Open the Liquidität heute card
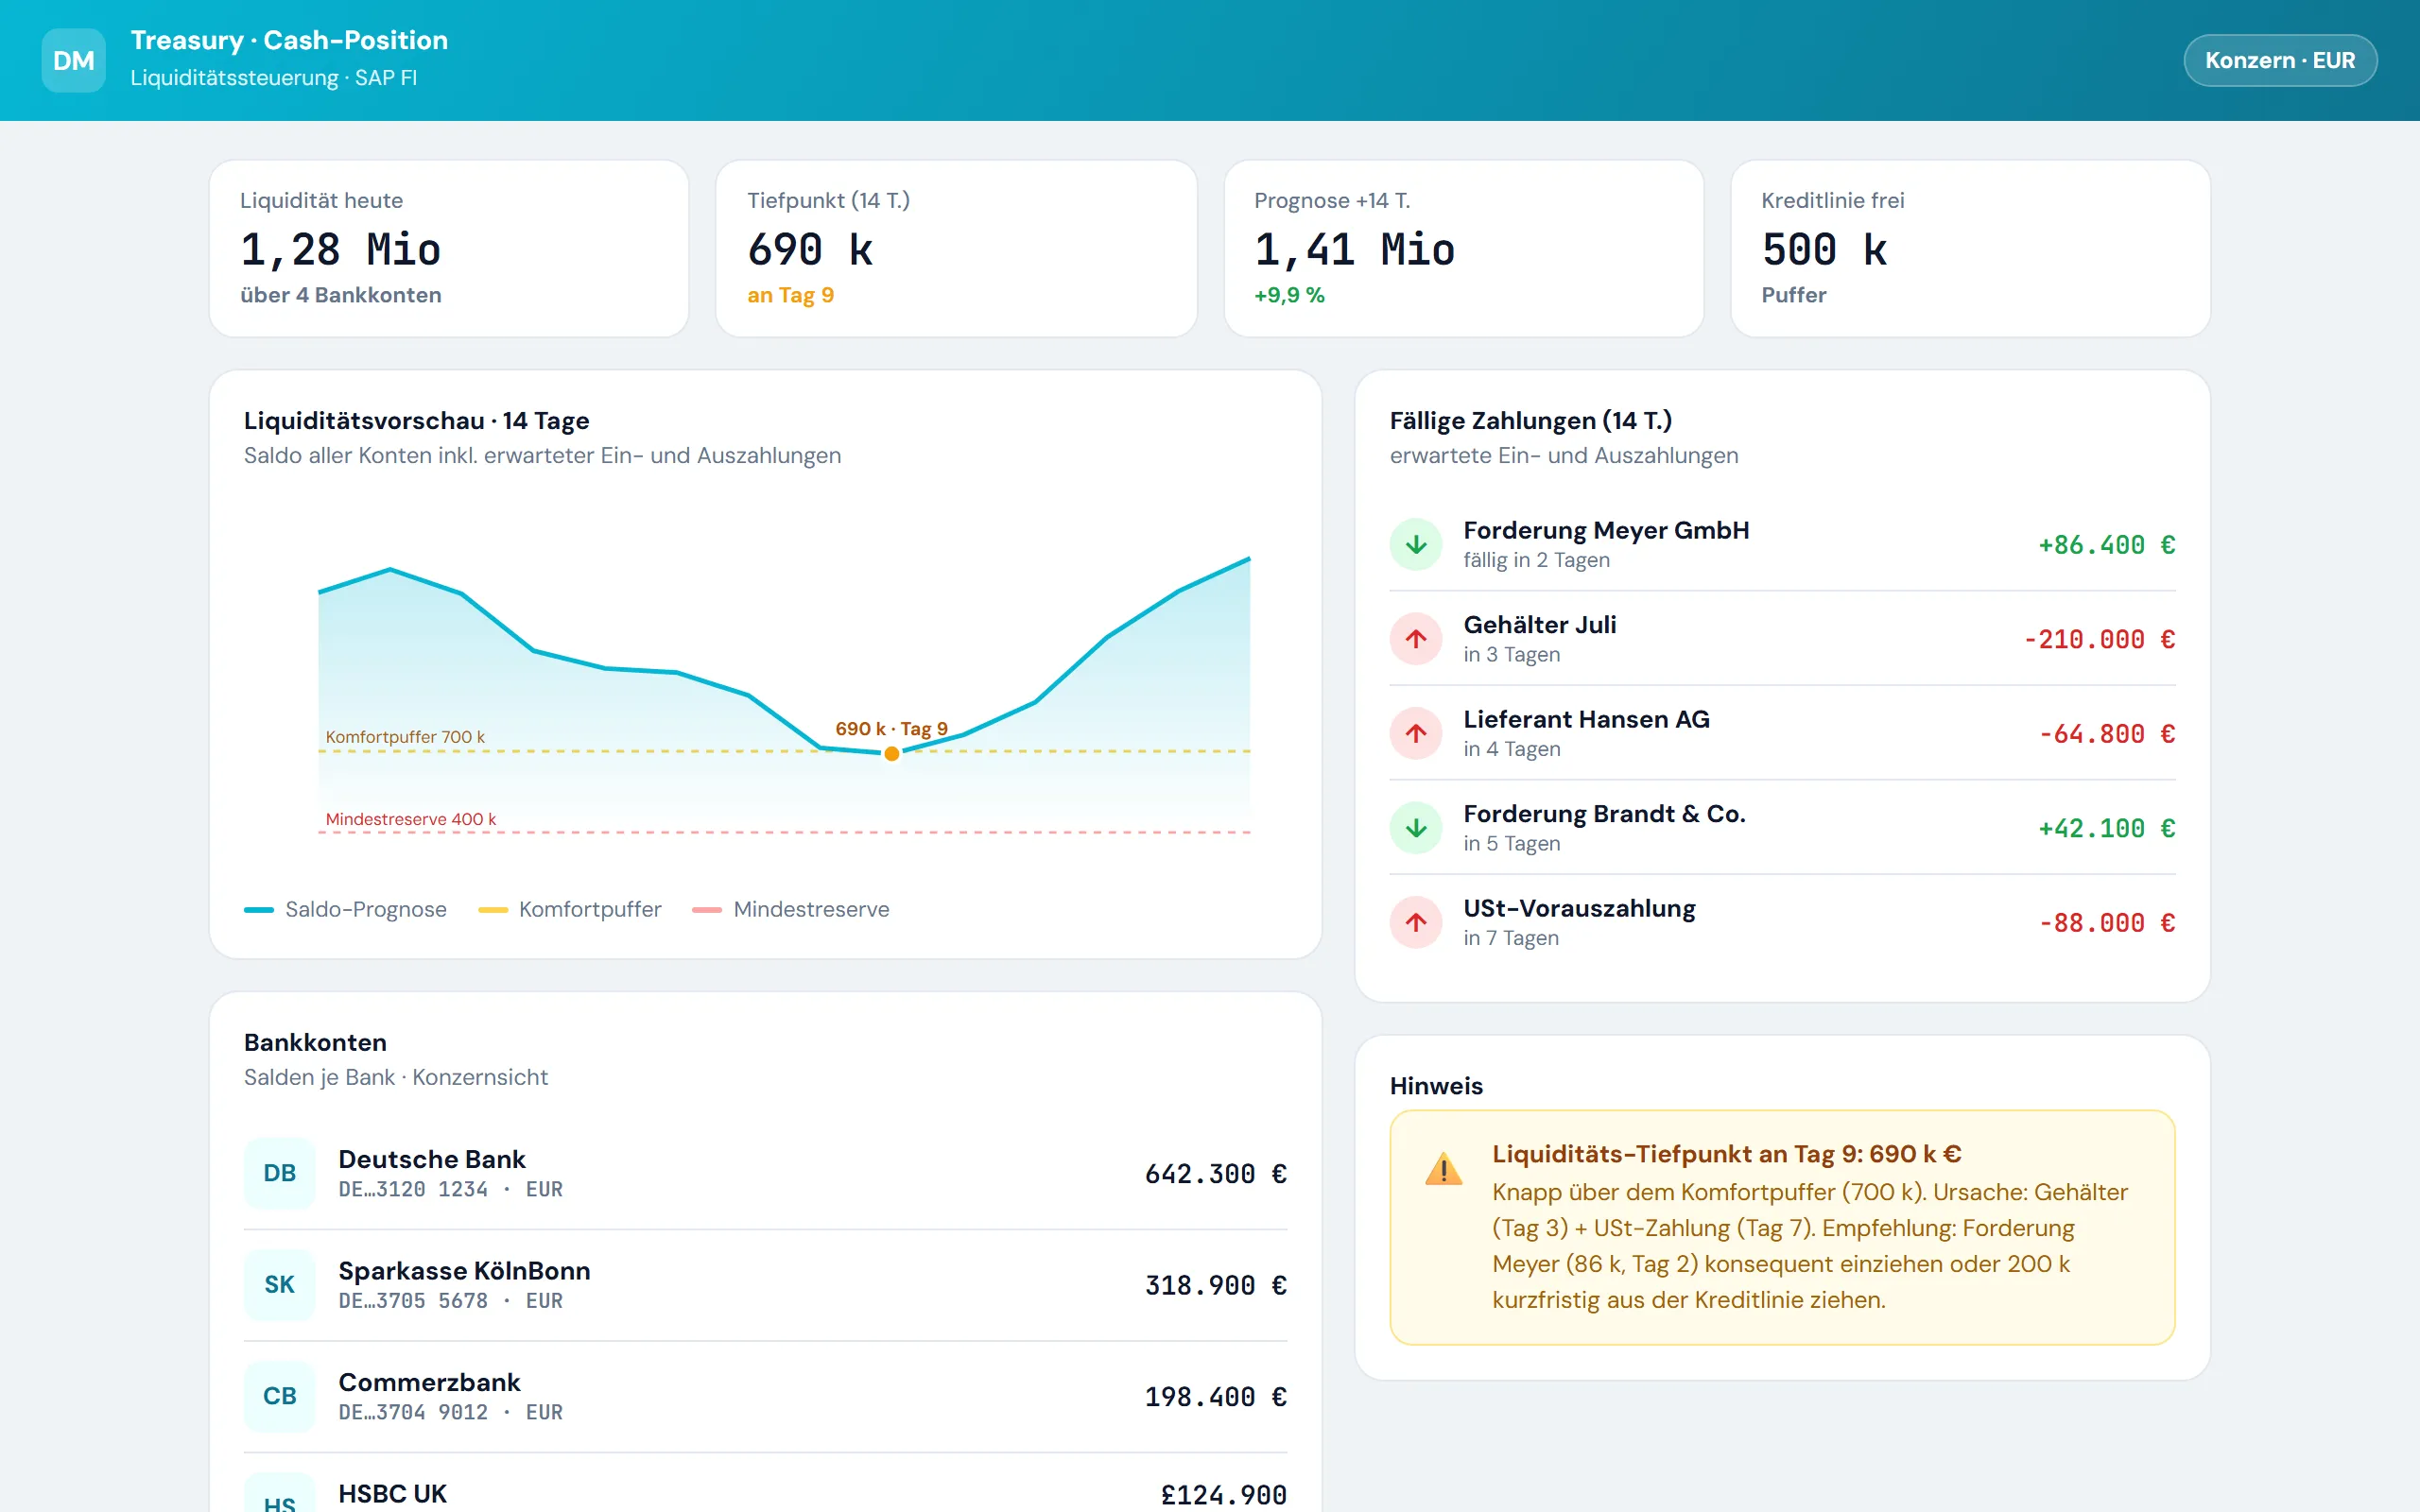 pos(449,248)
